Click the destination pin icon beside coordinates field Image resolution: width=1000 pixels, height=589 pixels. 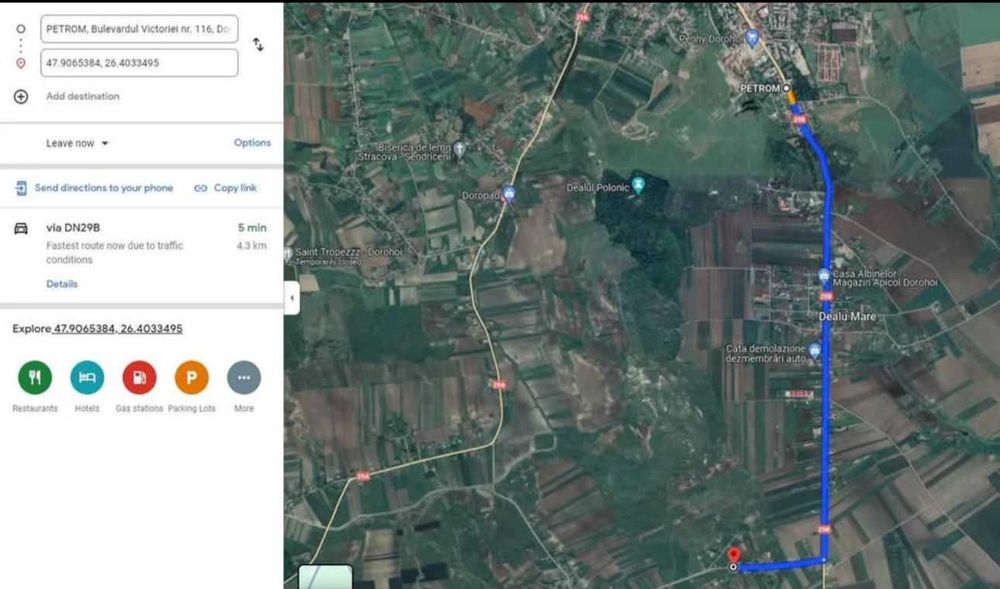pyautogui.click(x=20, y=63)
